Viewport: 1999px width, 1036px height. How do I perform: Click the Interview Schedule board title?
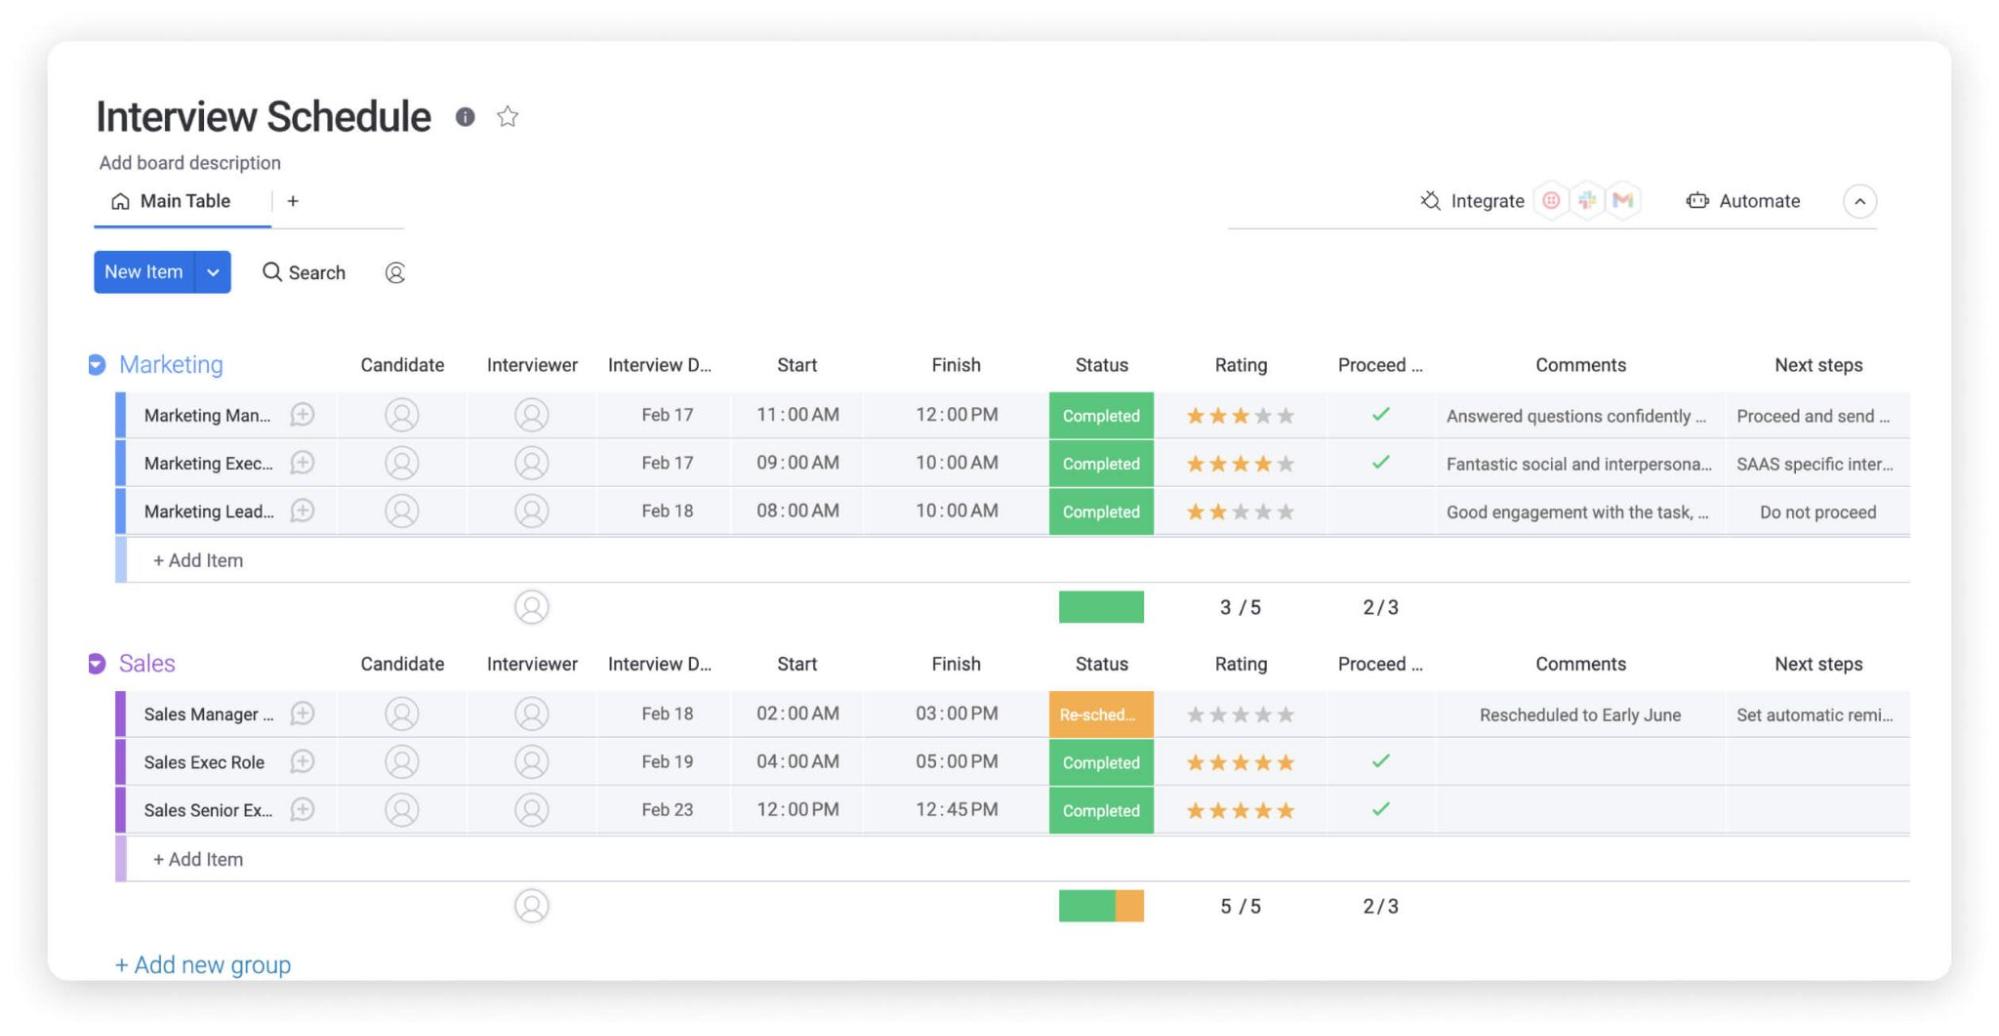263,117
